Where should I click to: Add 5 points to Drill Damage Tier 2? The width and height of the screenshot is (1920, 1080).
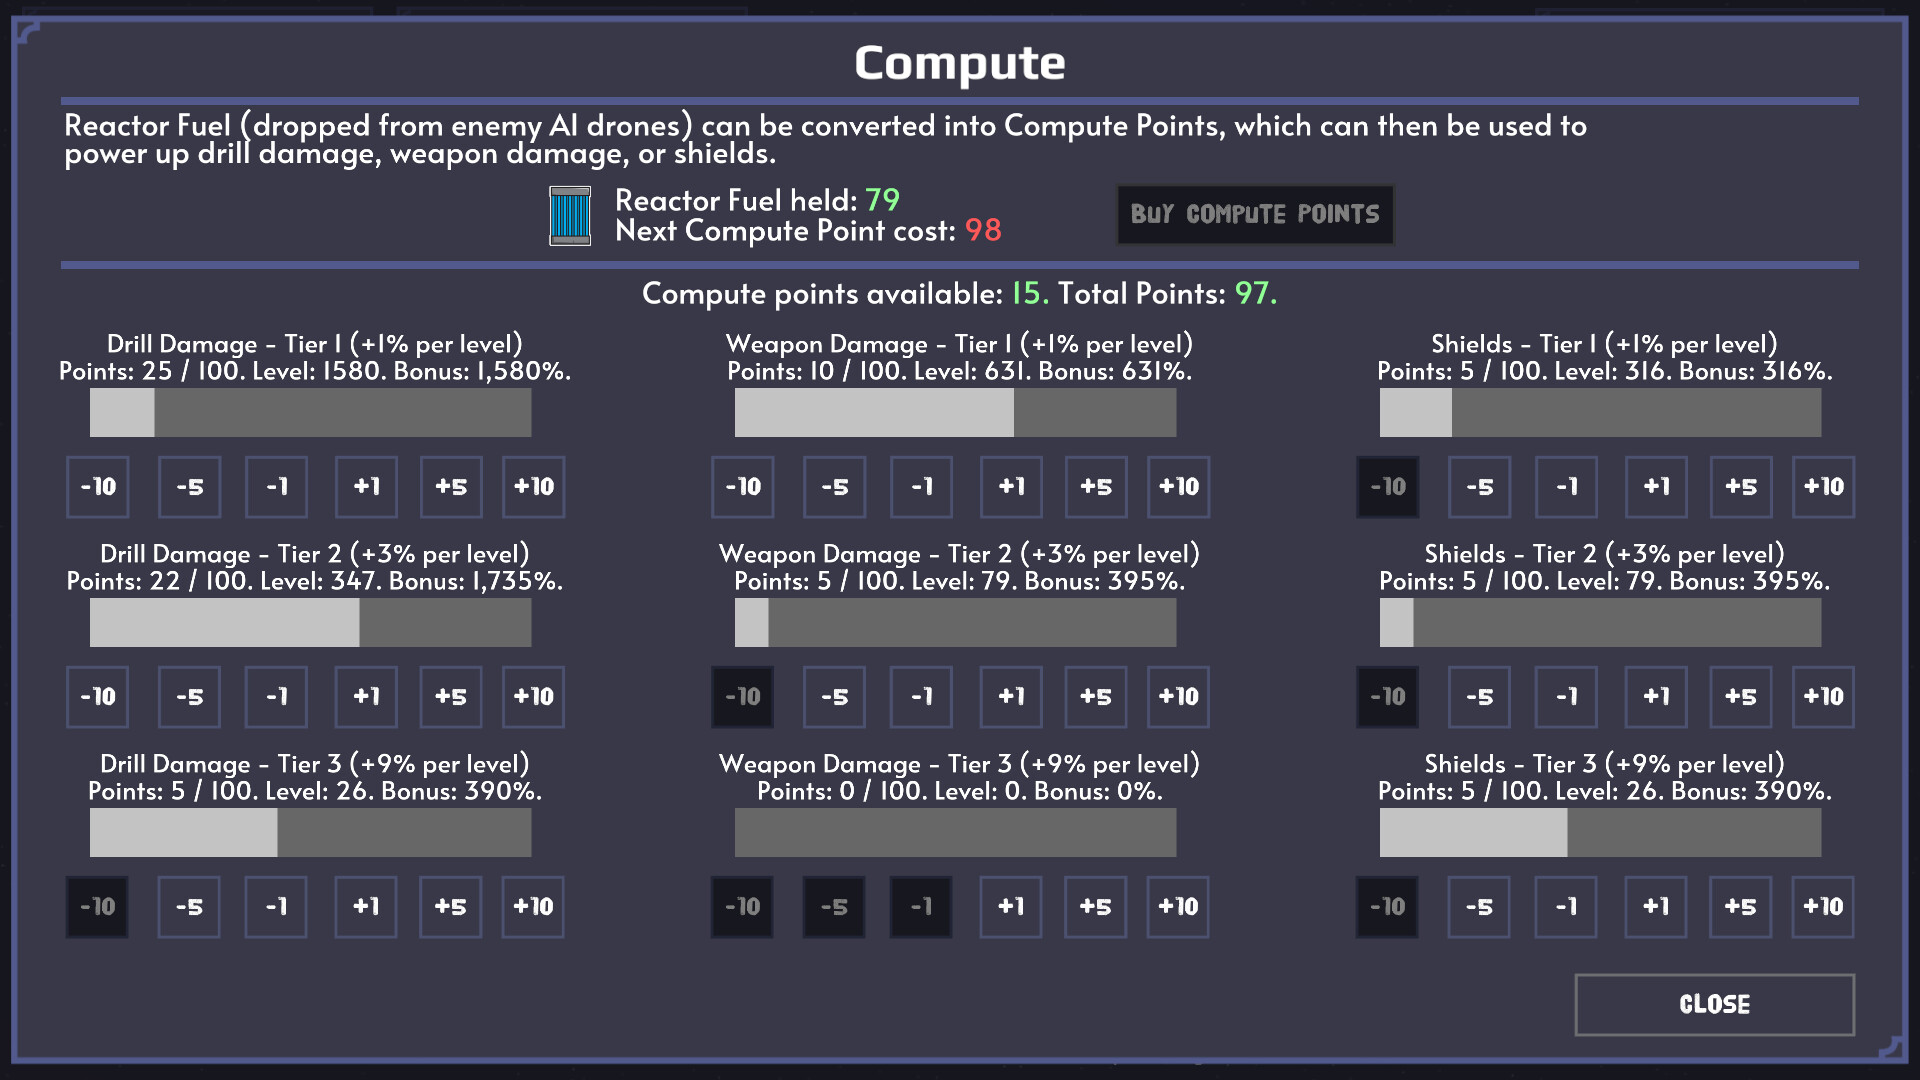pyautogui.click(x=451, y=697)
